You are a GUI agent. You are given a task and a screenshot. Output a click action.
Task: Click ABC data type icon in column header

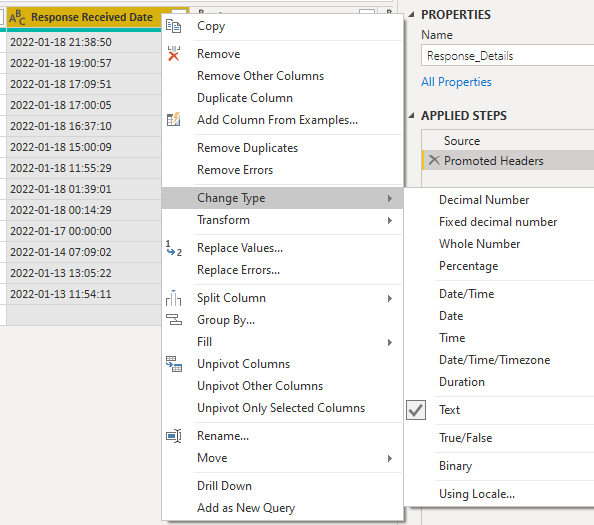17,17
